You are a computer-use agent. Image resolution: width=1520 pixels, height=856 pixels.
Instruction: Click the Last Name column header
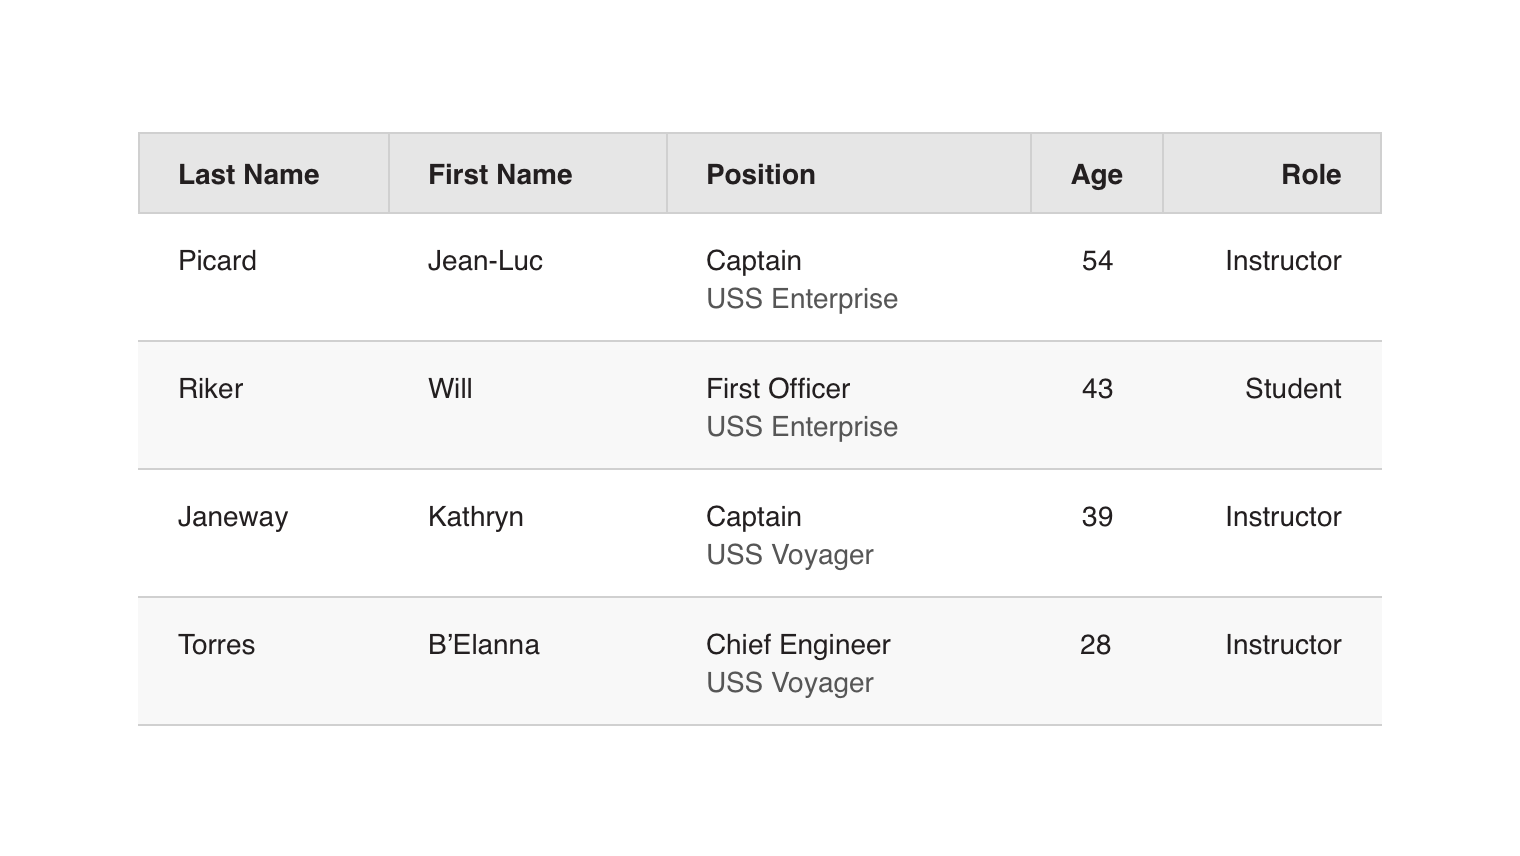pos(249,174)
